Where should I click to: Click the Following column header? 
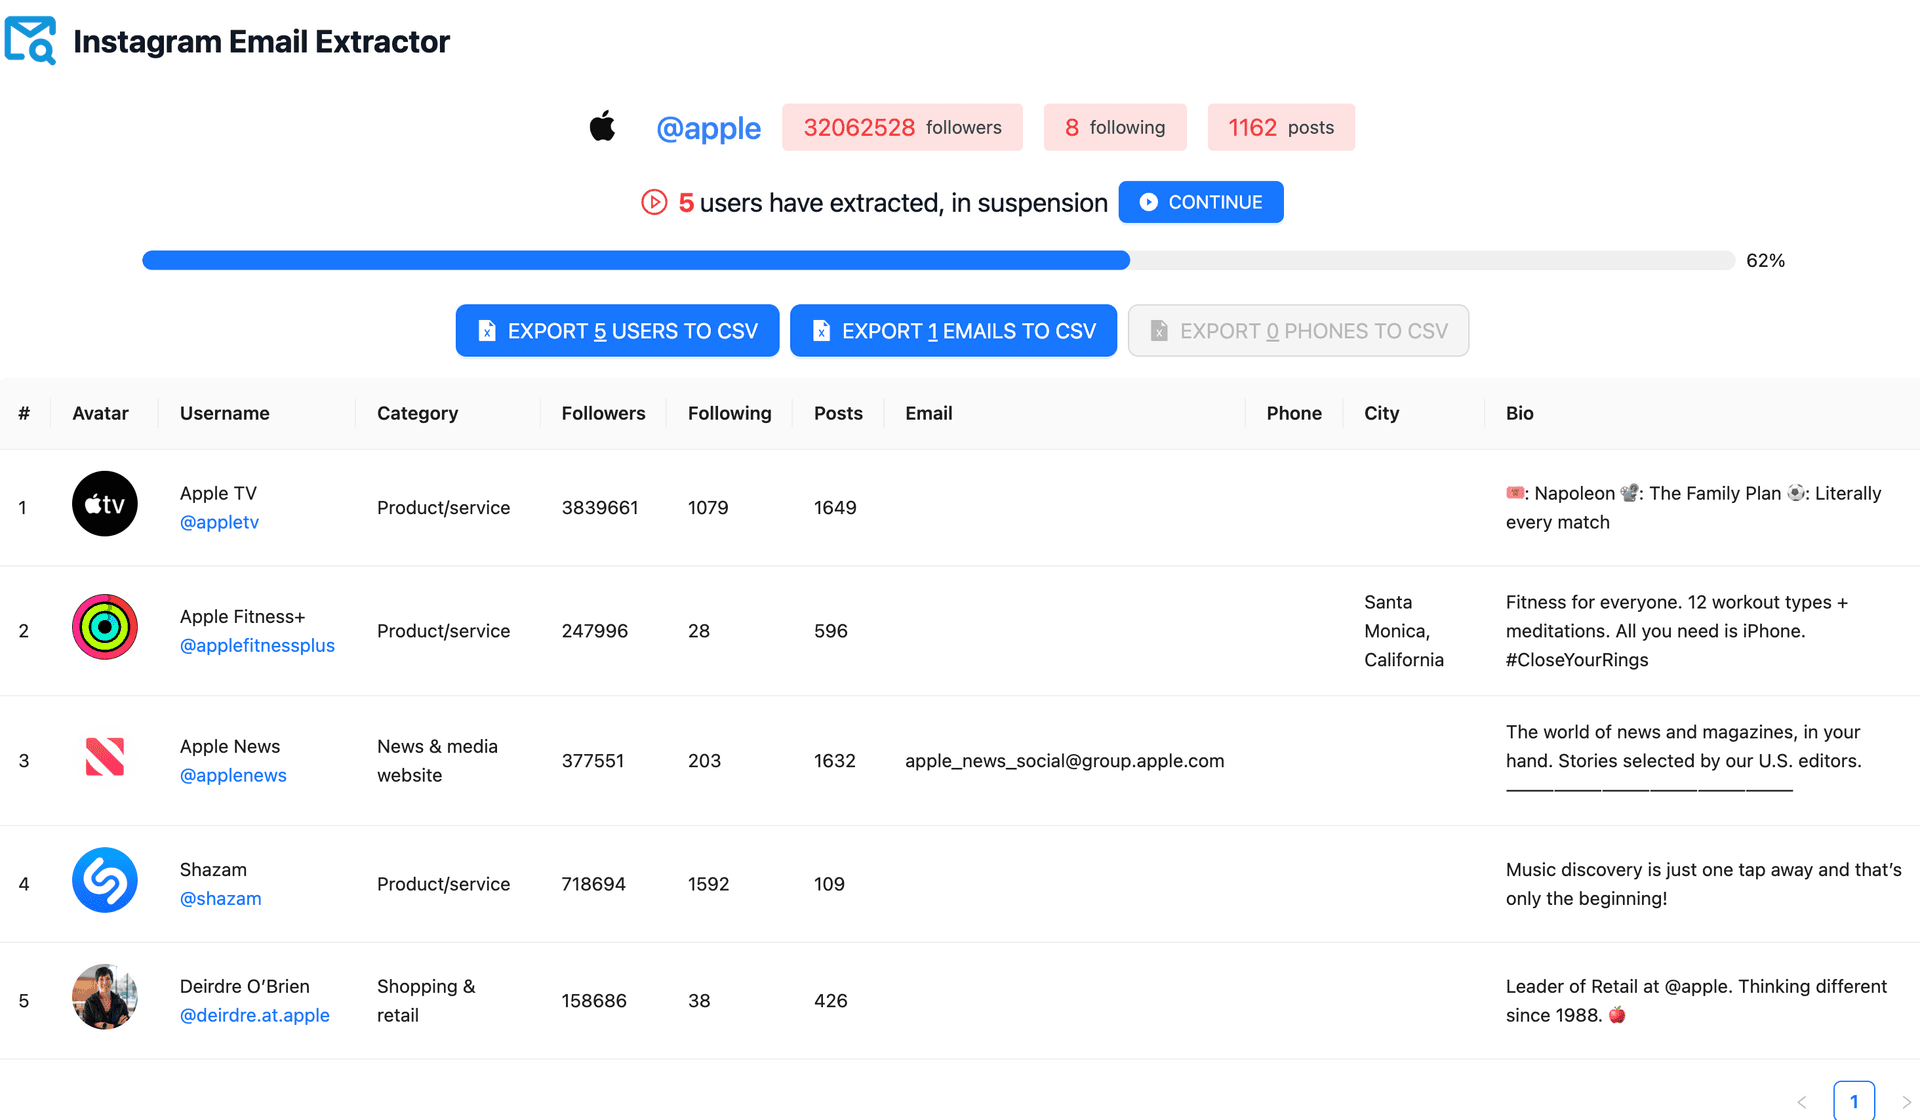[x=729, y=413]
